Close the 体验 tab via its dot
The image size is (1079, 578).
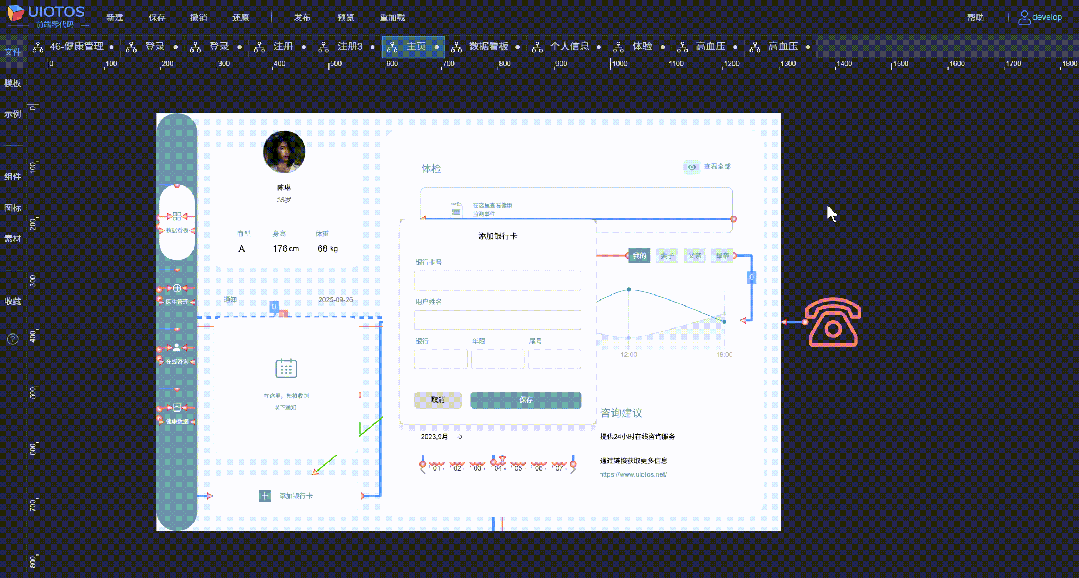(662, 47)
